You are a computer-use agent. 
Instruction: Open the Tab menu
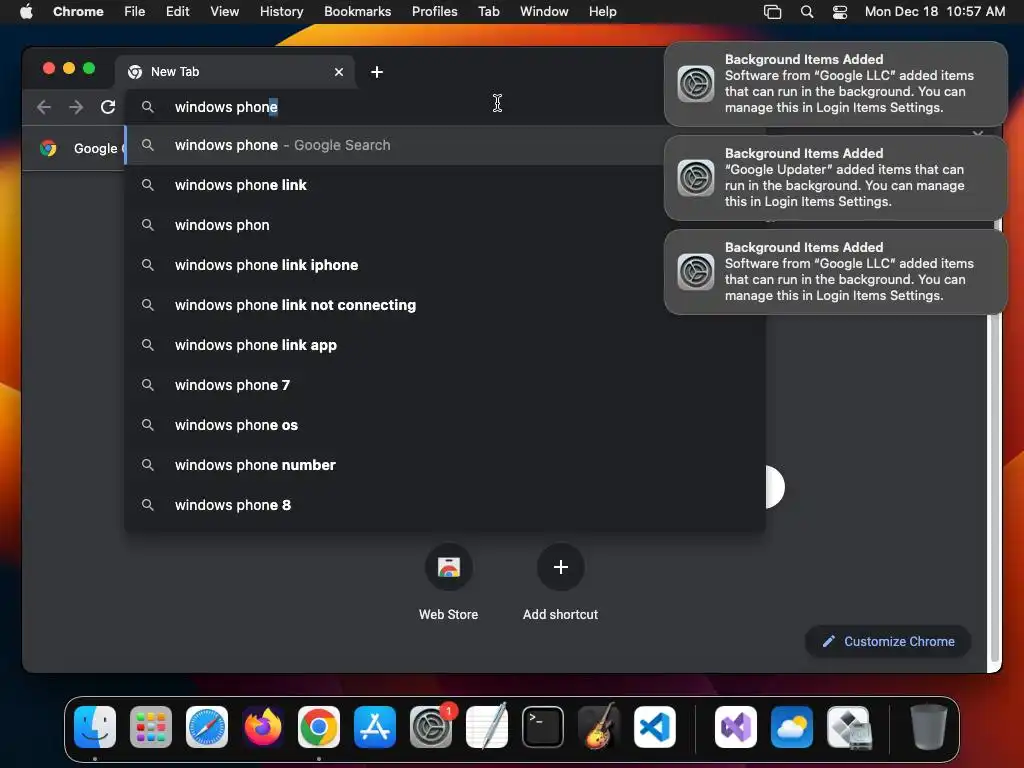[x=488, y=11]
